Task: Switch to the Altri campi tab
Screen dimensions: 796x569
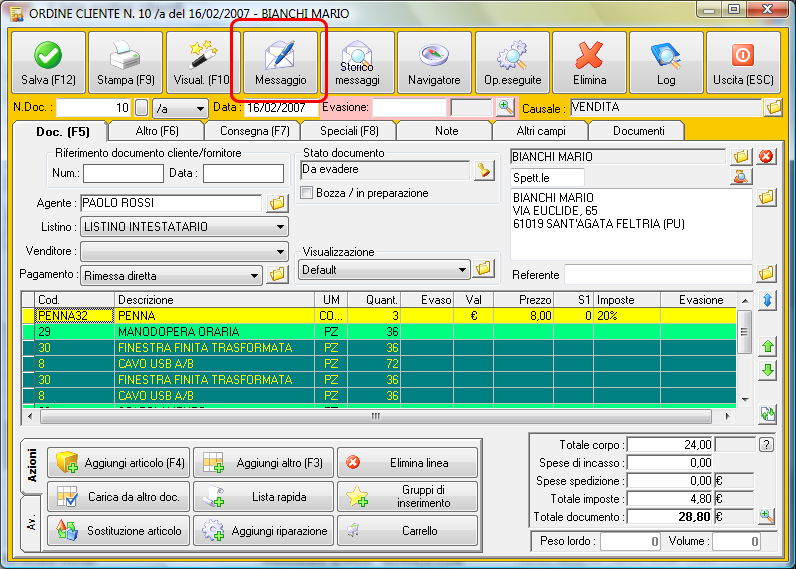Action: pos(541,131)
